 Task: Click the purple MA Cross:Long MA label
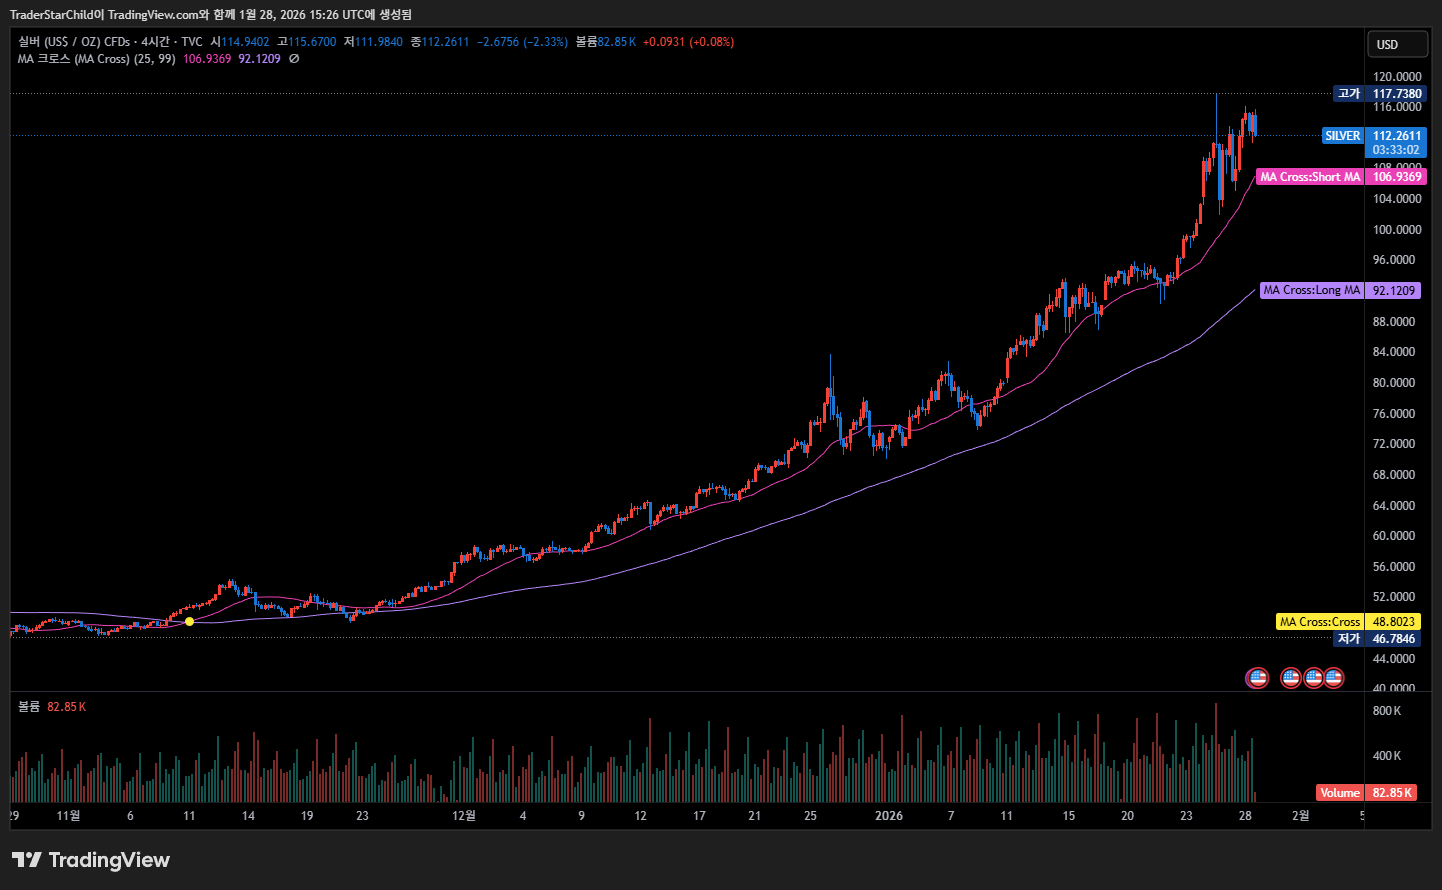pos(1311,290)
